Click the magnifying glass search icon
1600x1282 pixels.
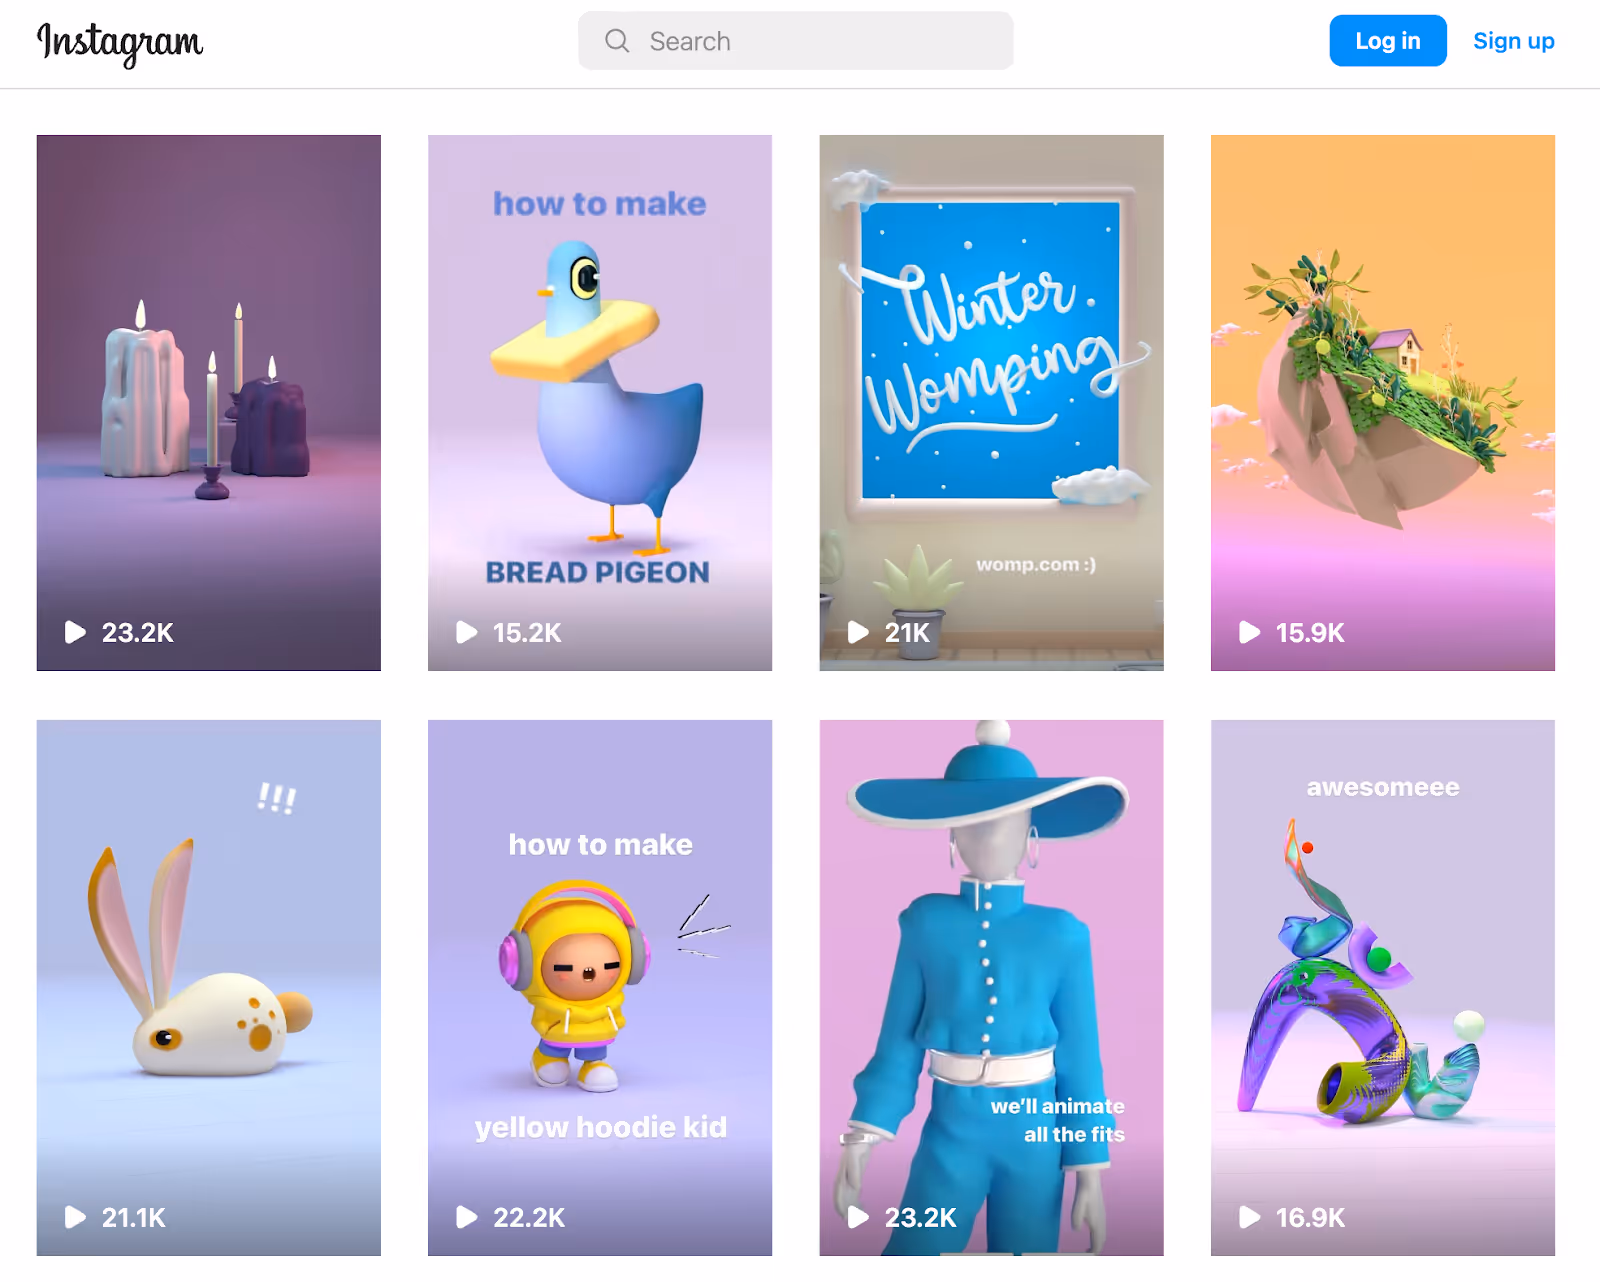pos(617,41)
